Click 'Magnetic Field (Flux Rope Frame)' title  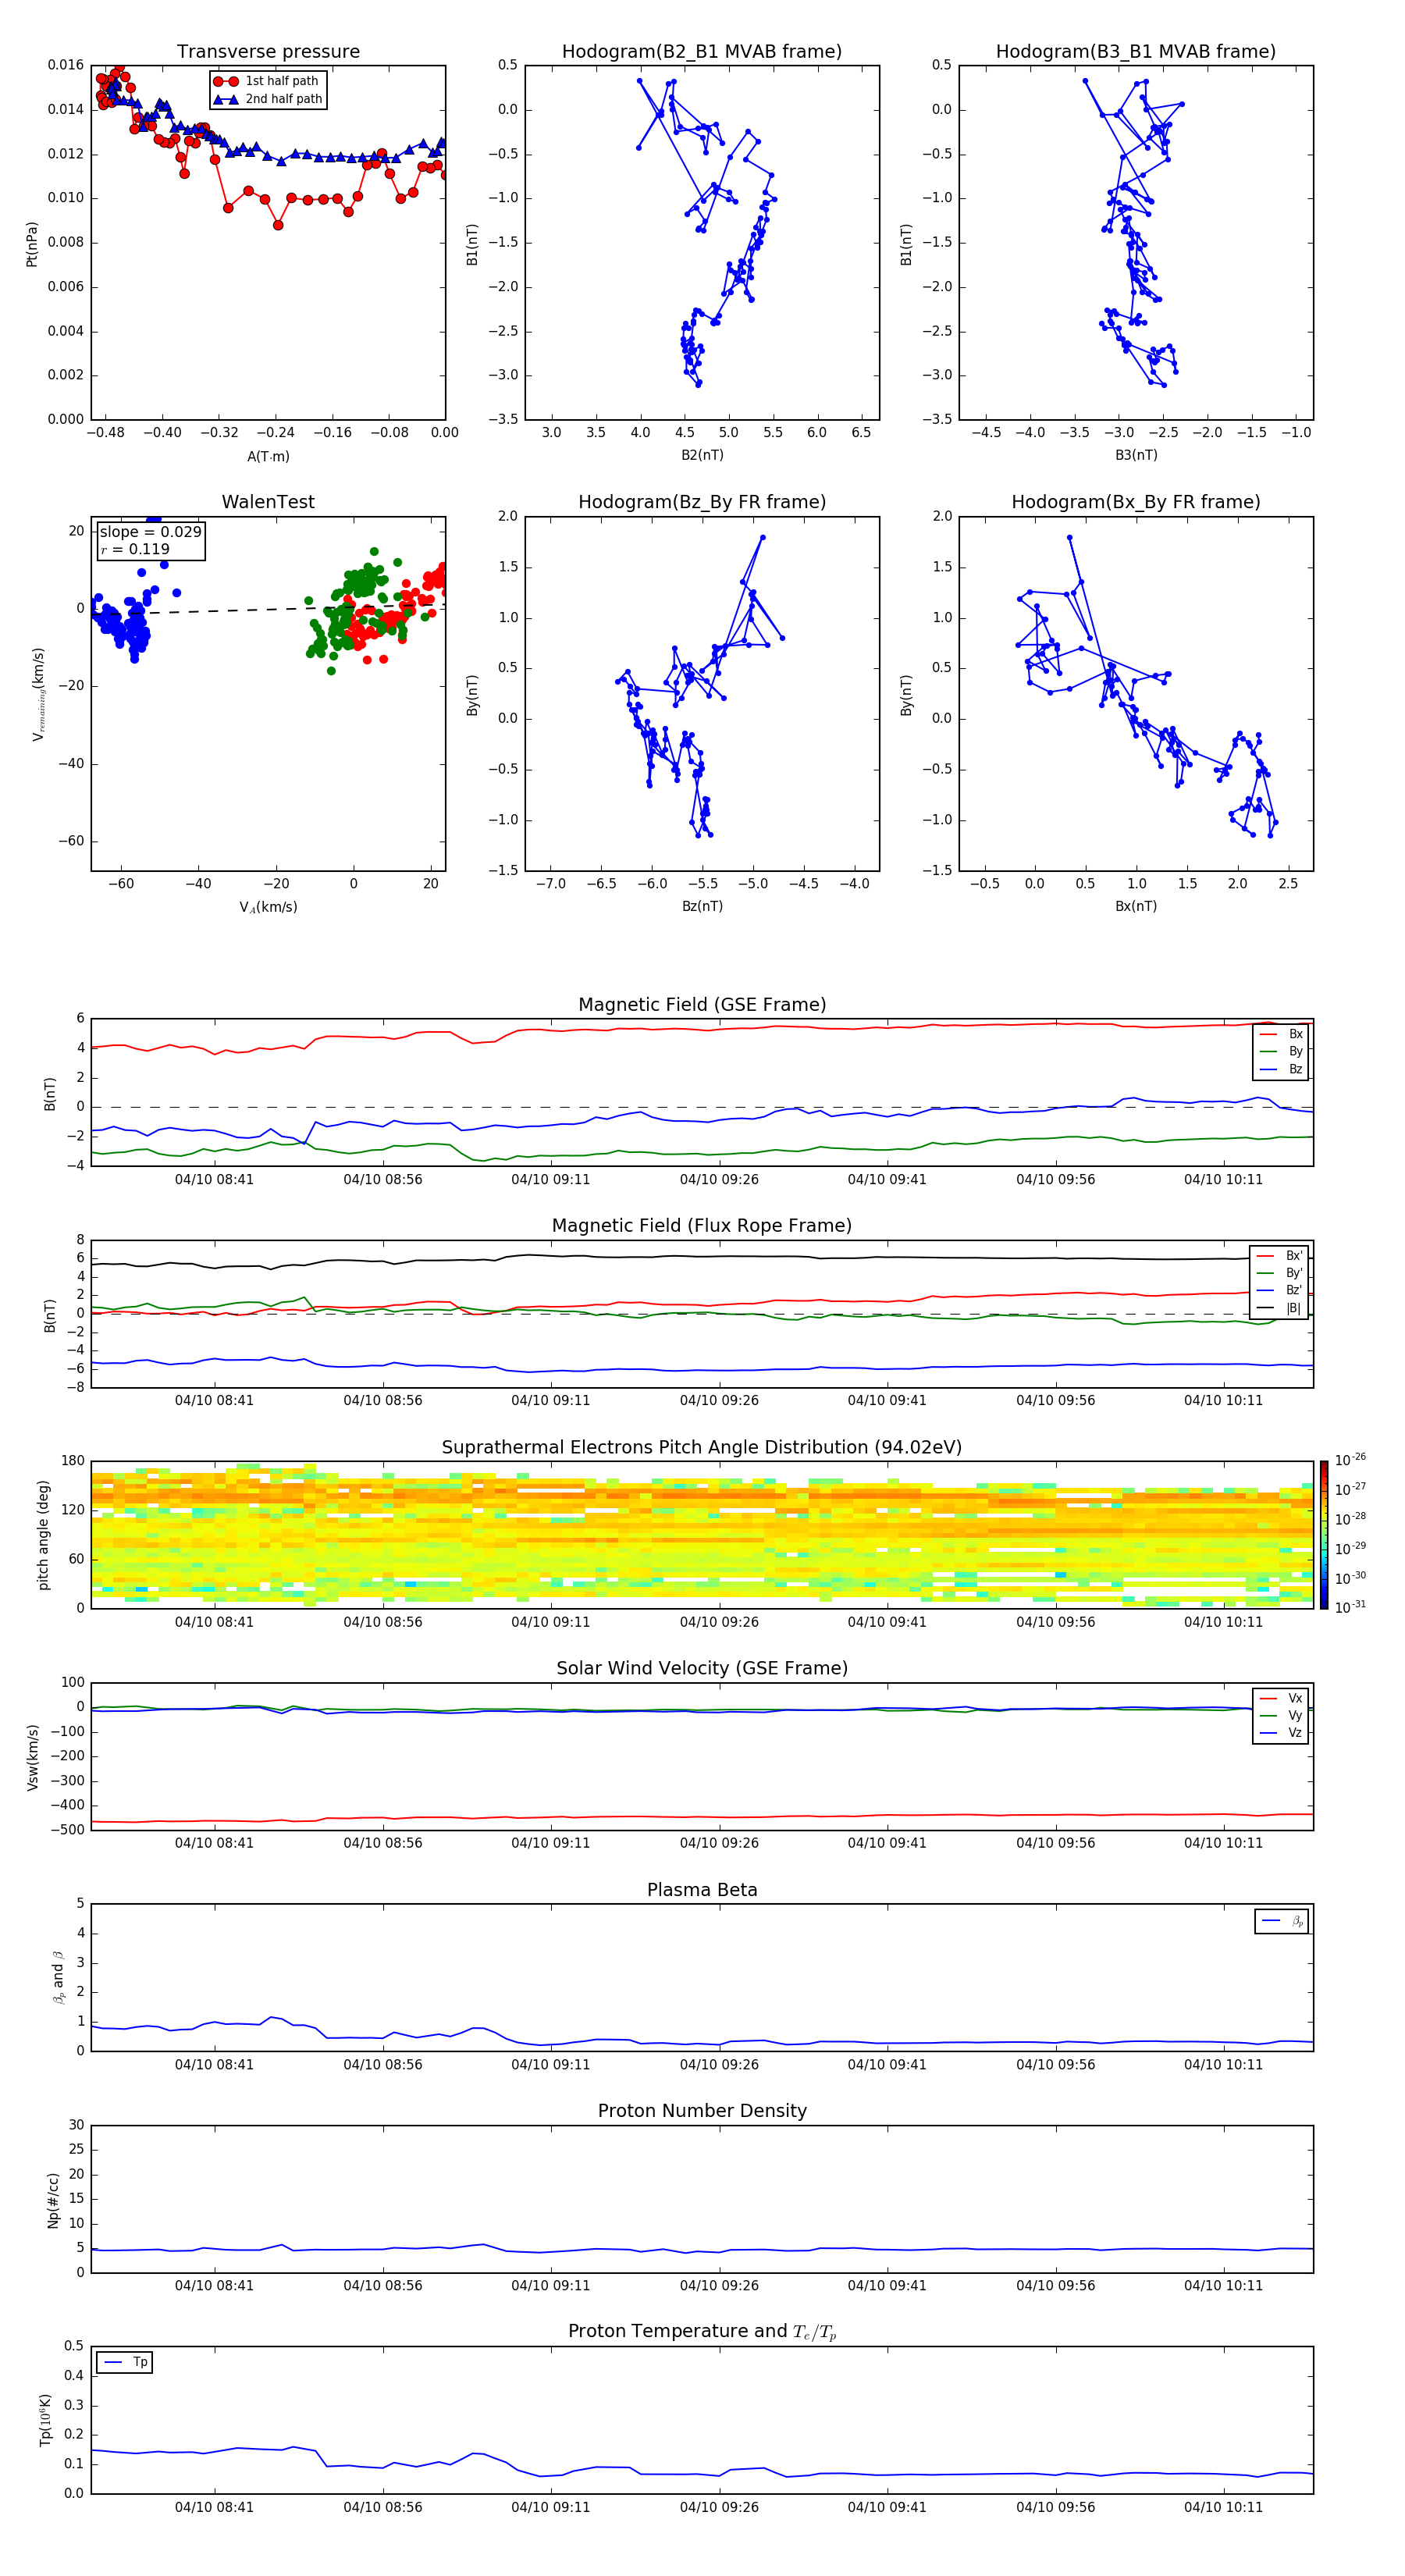702,1226
